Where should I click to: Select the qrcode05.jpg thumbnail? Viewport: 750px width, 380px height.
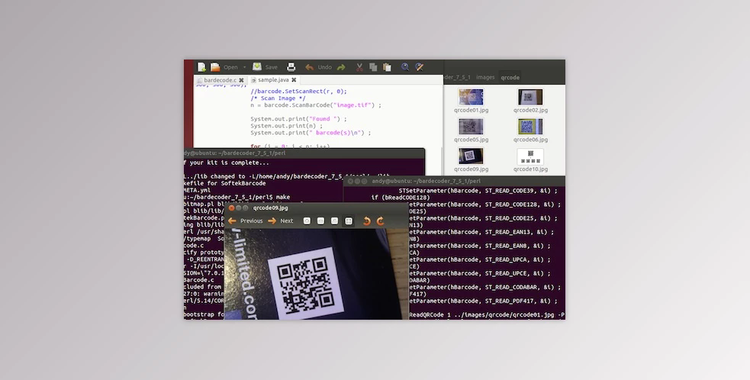click(471, 126)
